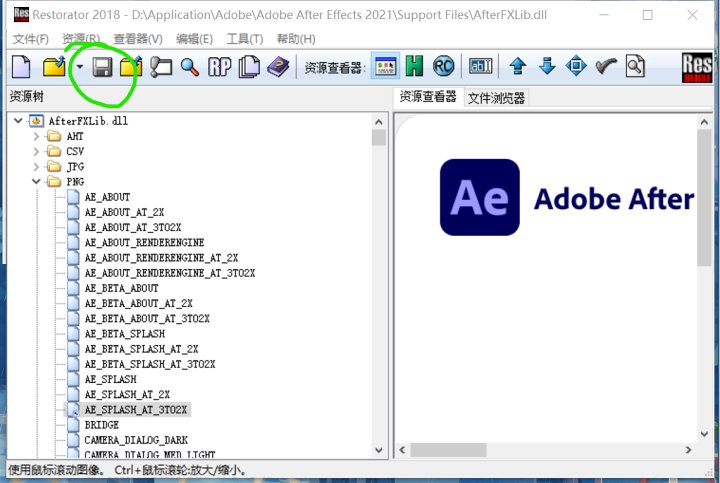Click the New file toolbar icon
The image size is (720, 483).
pos(21,67)
